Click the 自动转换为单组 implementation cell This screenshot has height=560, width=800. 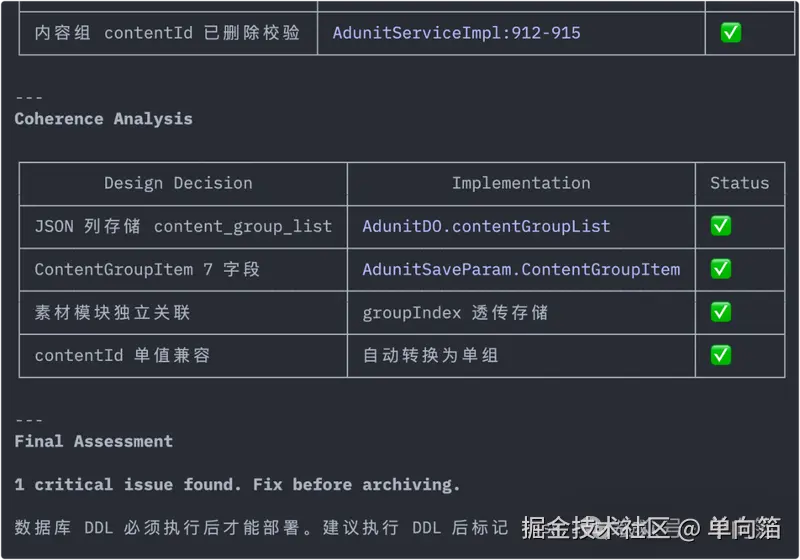point(430,355)
